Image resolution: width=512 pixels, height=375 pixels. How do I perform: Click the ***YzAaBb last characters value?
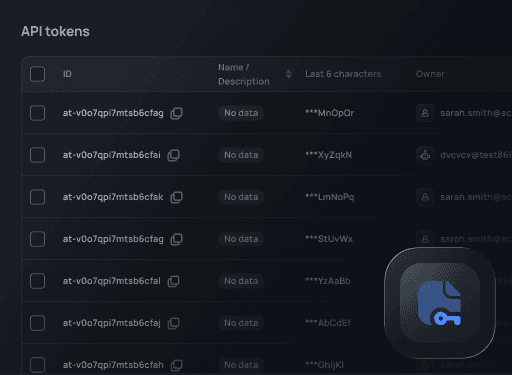point(328,281)
